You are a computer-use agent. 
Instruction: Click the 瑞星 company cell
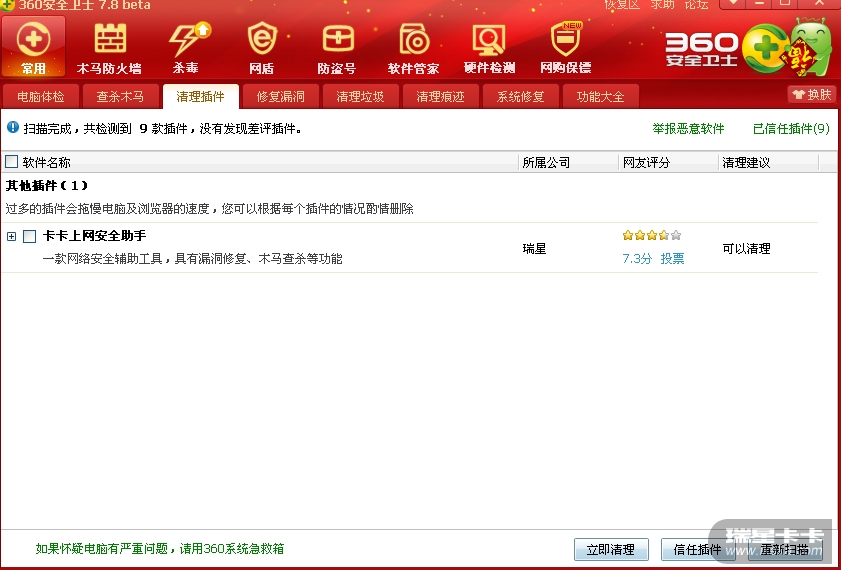(534, 248)
